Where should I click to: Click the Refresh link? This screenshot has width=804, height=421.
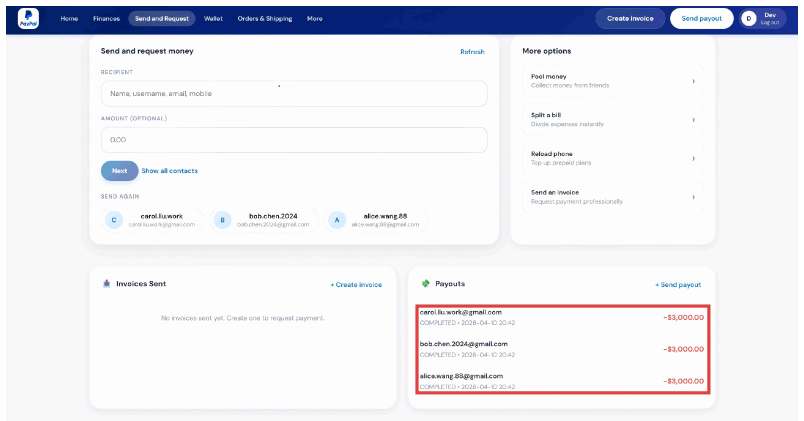[x=472, y=52]
